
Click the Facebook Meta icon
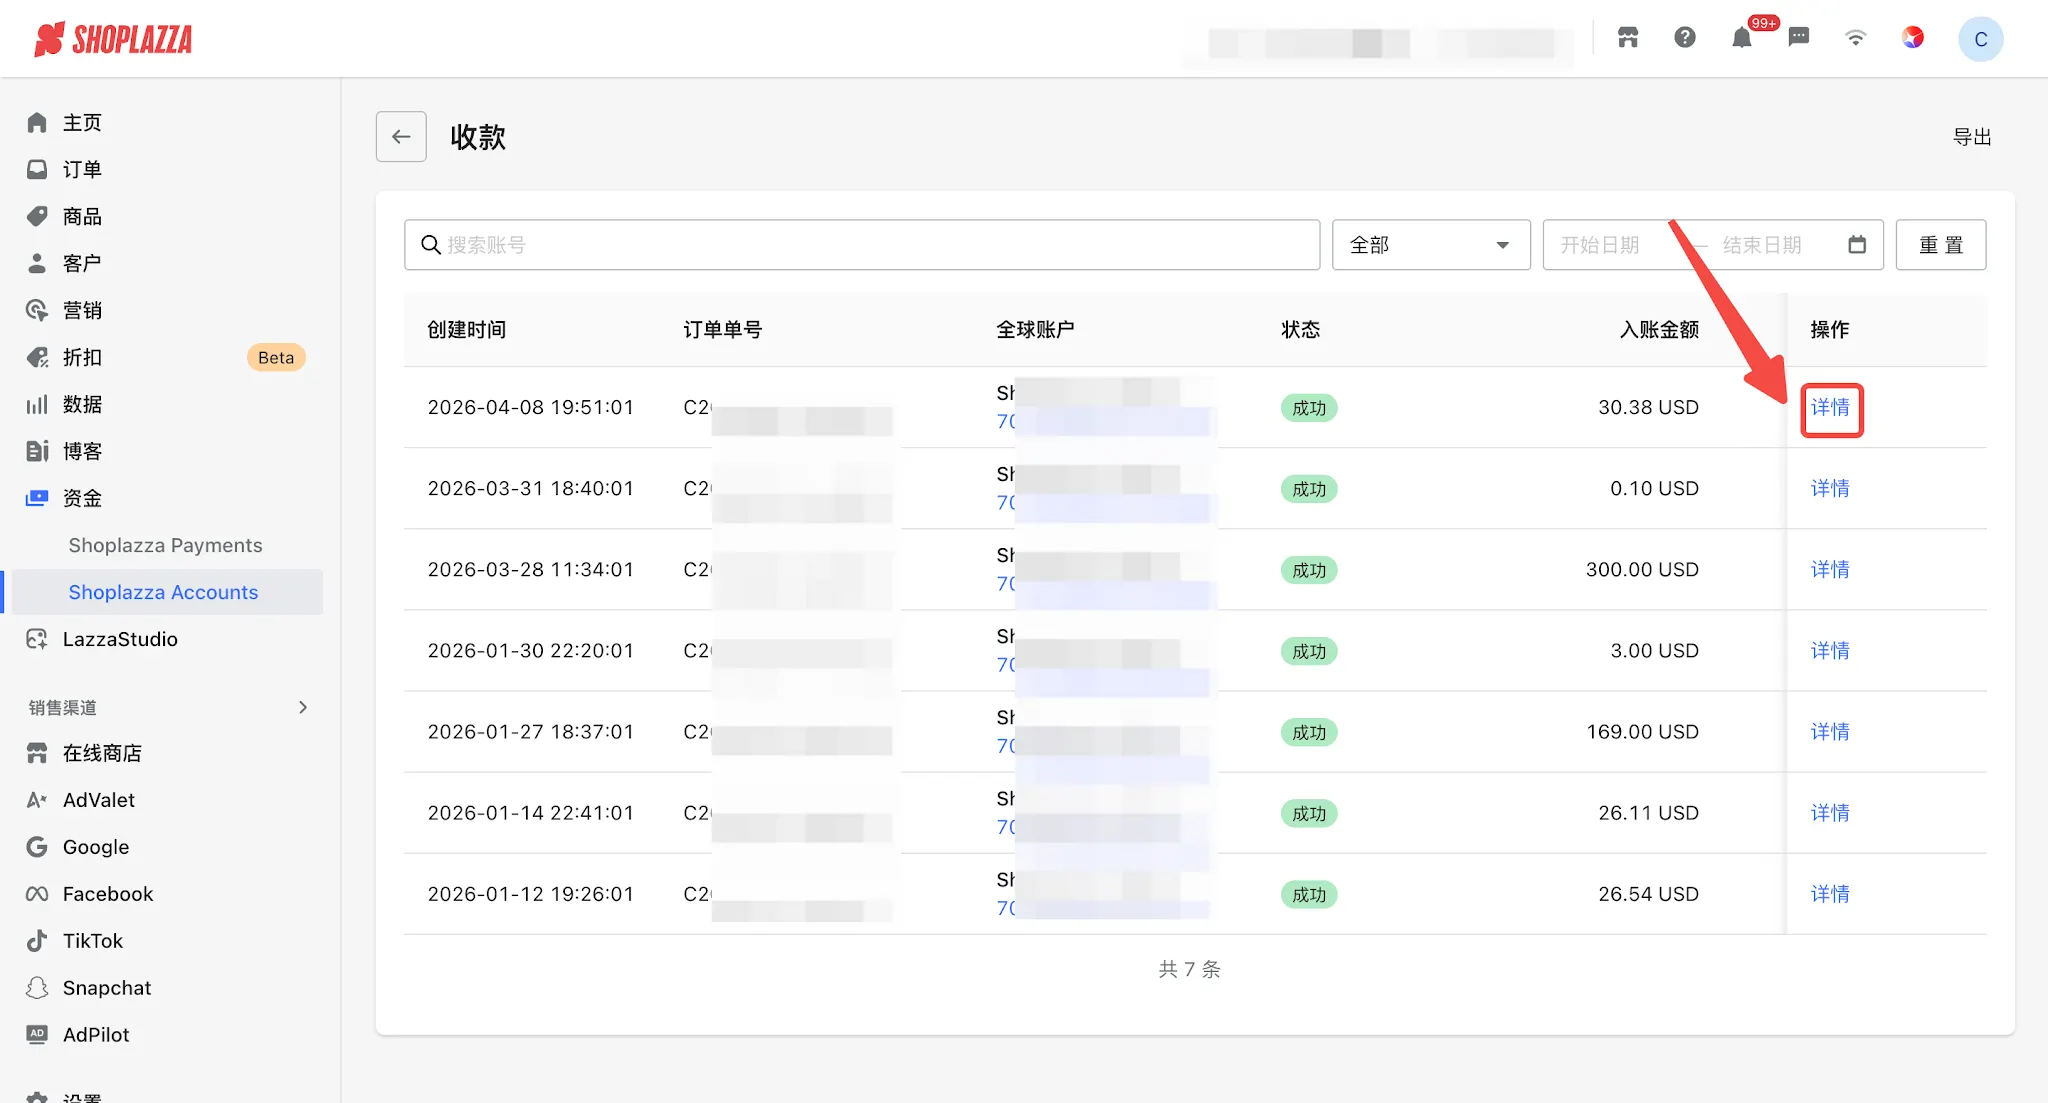37,895
